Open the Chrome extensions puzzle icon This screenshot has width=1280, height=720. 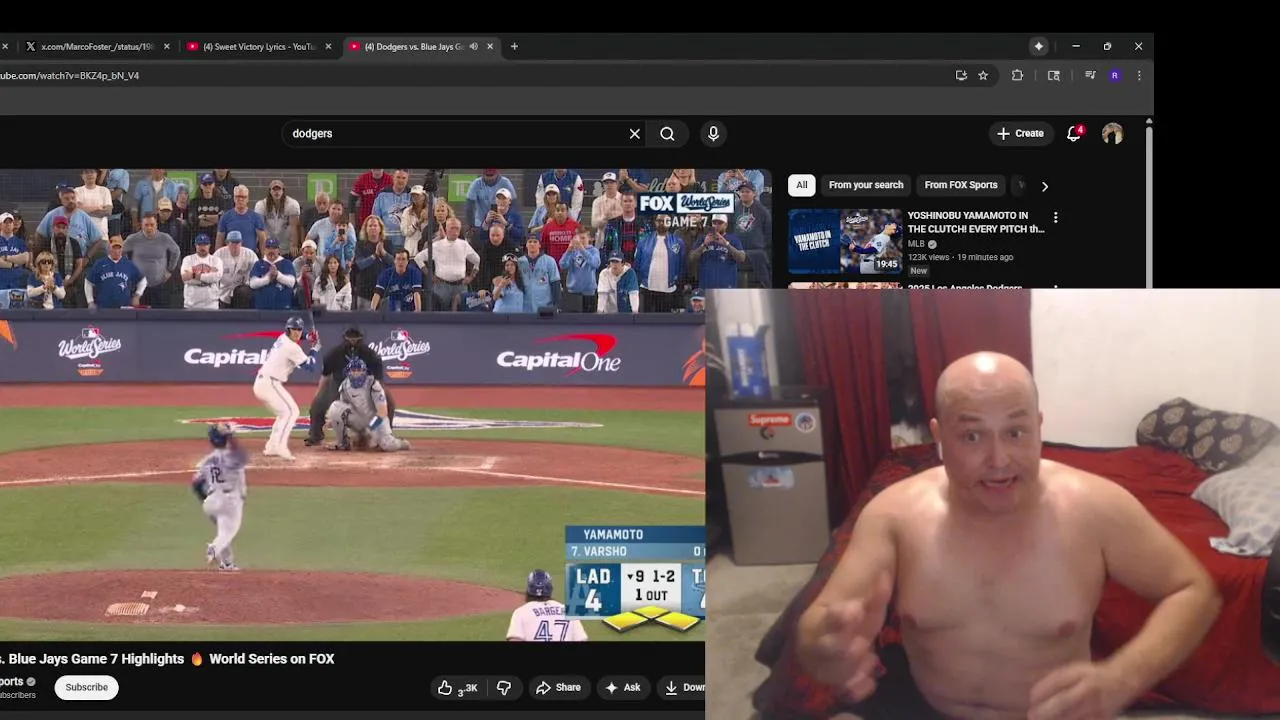point(1017,75)
